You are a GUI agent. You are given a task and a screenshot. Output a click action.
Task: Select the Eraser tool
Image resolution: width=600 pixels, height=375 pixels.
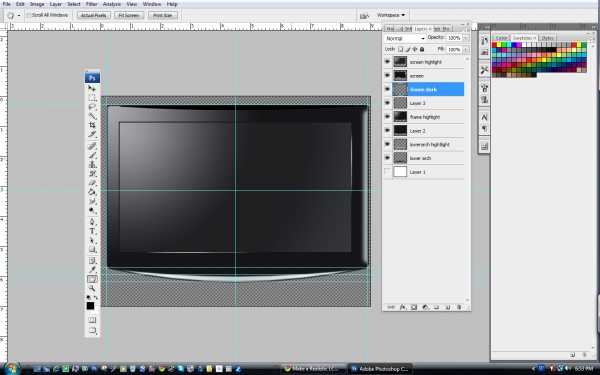92,183
